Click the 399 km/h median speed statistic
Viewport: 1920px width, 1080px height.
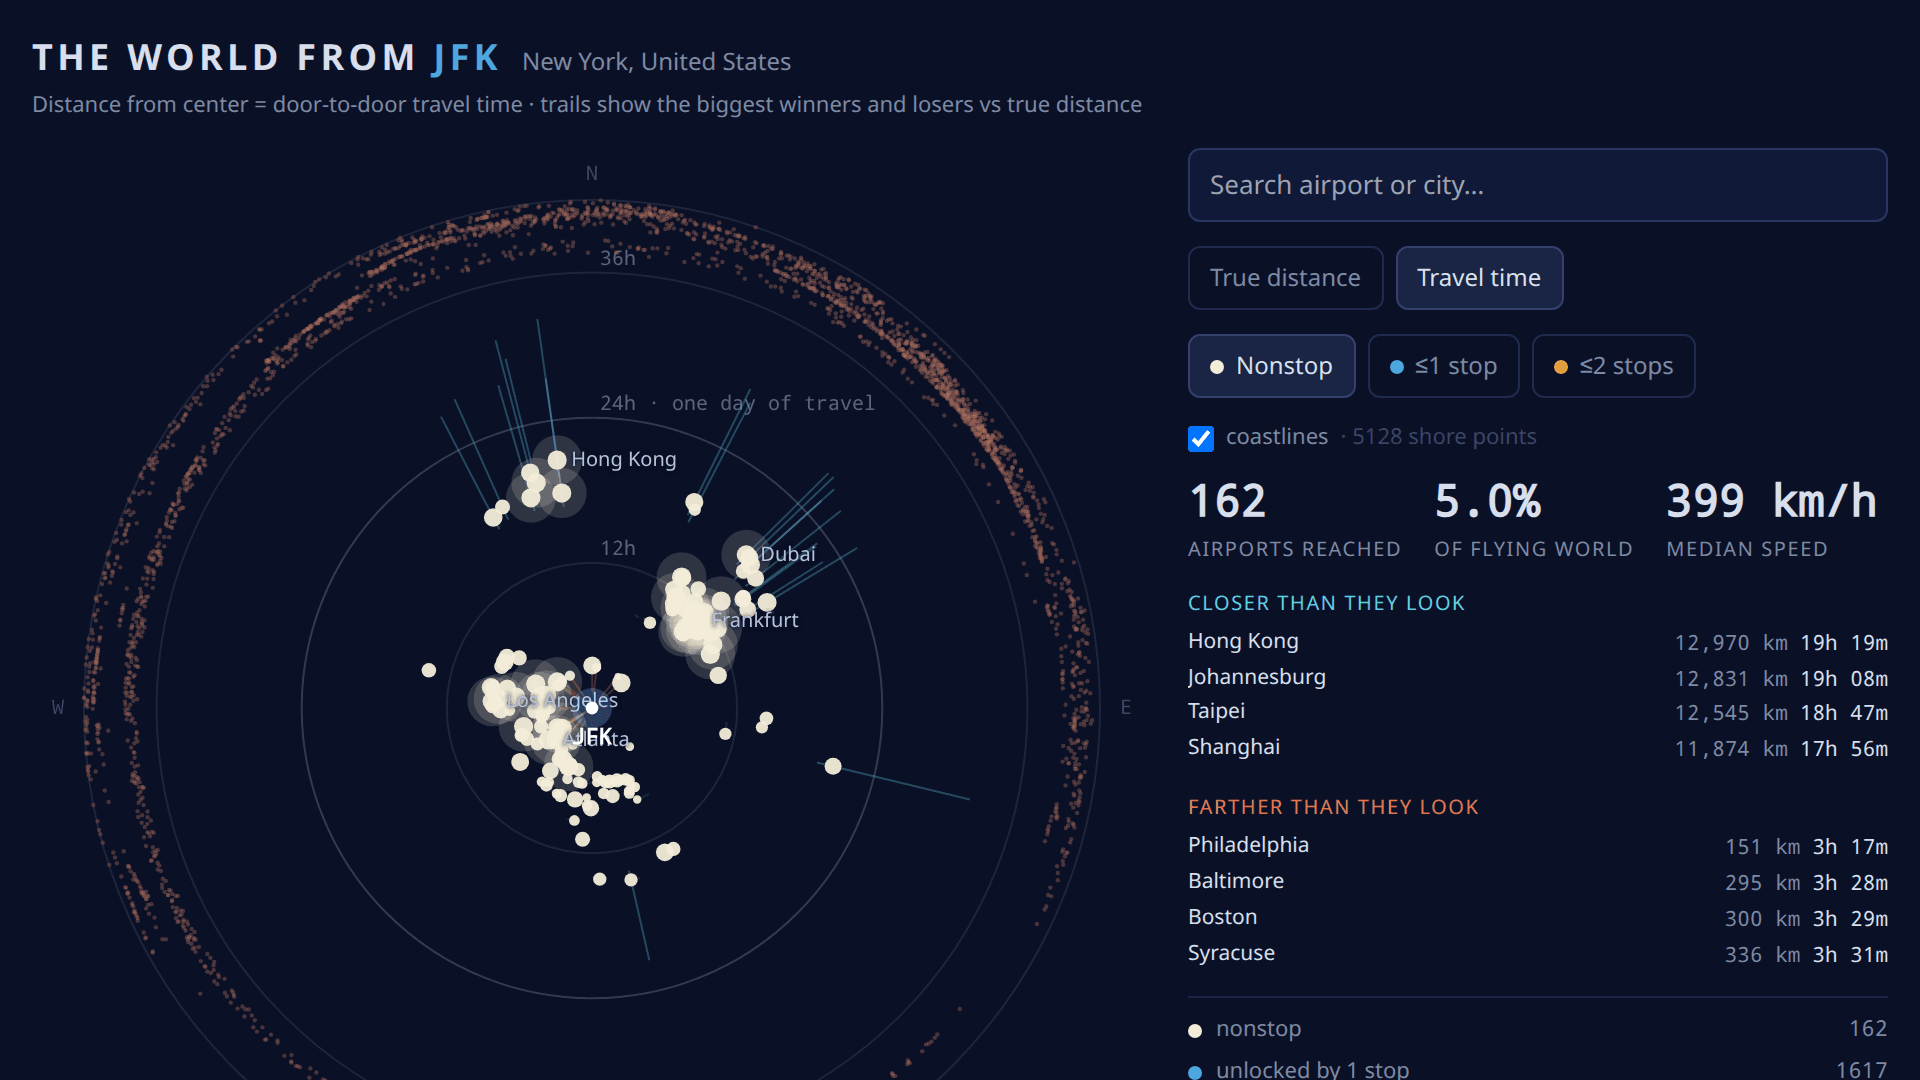pos(1771,520)
